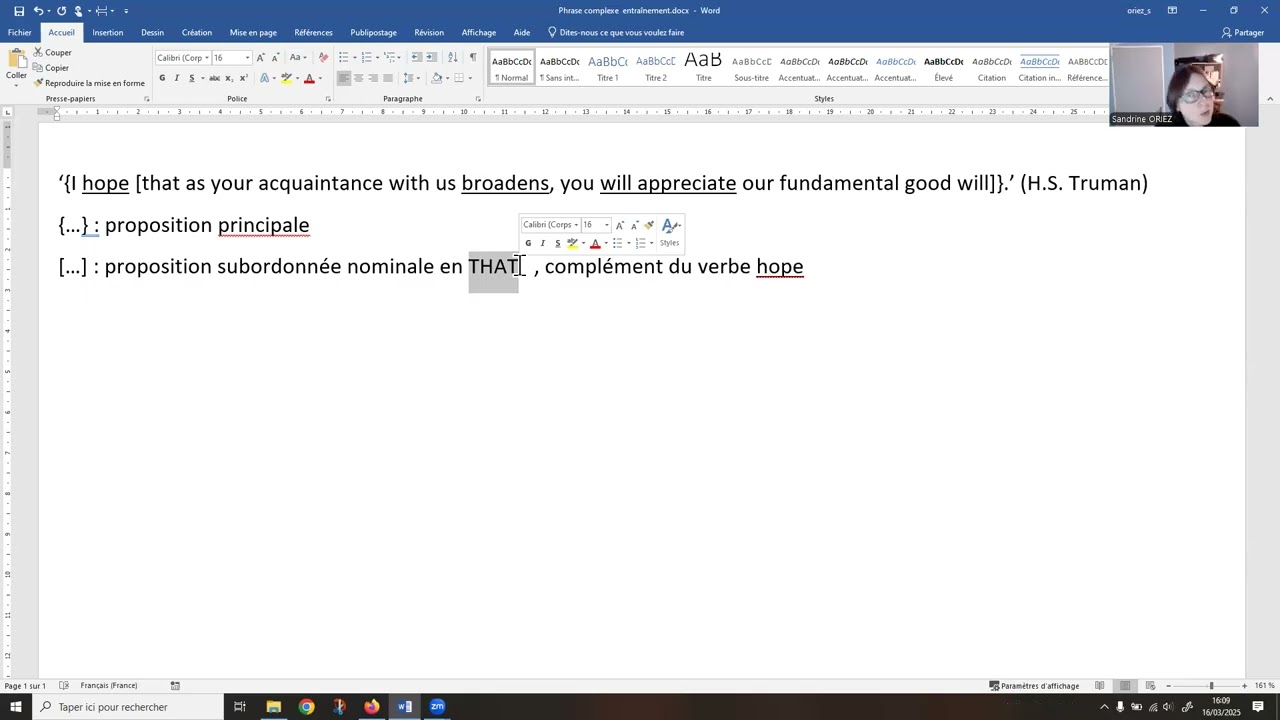Open the Calibri font name dropdown in the ribbon
Viewport: 1280px width, 720px height.
pyautogui.click(x=206, y=58)
